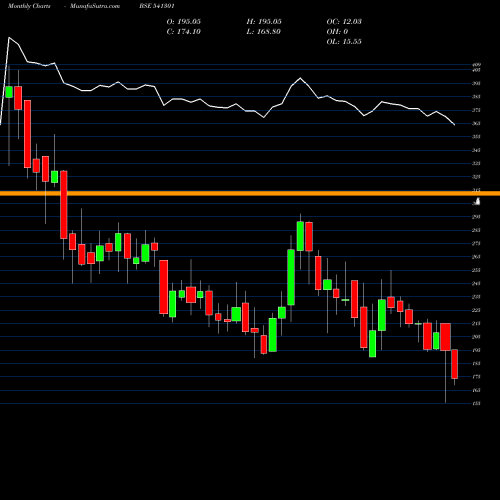Click the 395 price axis label
Viewport: 500px width, 500px height.
(x=477, y=83)
